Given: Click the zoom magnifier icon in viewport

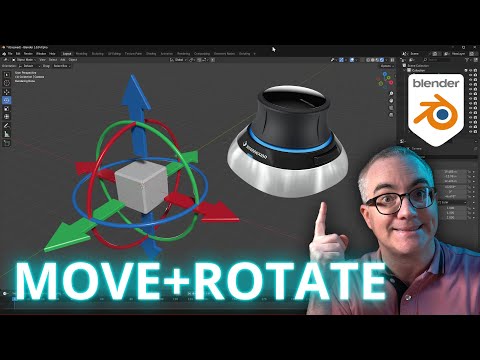Looking at the screenshot, I should 391,94.
